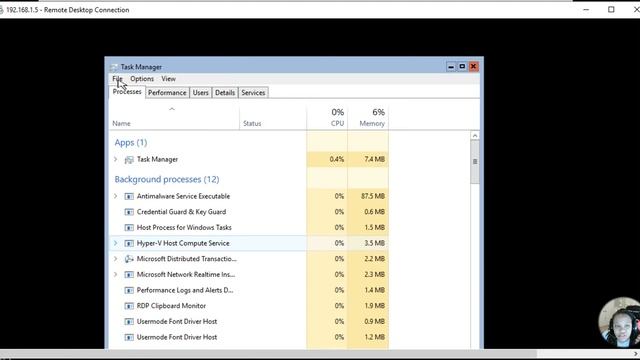Image resolution: width=640 pixels, height=360 pixels.
Task: Switch to the Users tab
Action: click(200, 93)
